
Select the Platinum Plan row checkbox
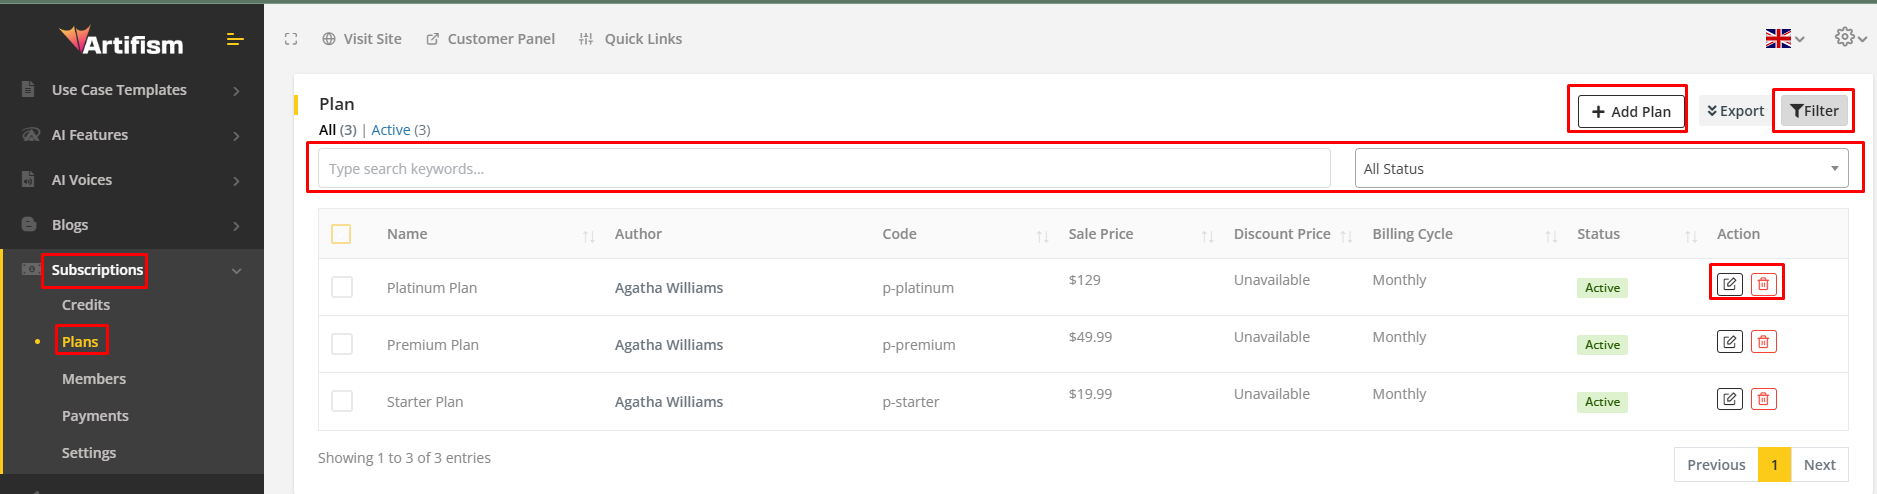342,288
